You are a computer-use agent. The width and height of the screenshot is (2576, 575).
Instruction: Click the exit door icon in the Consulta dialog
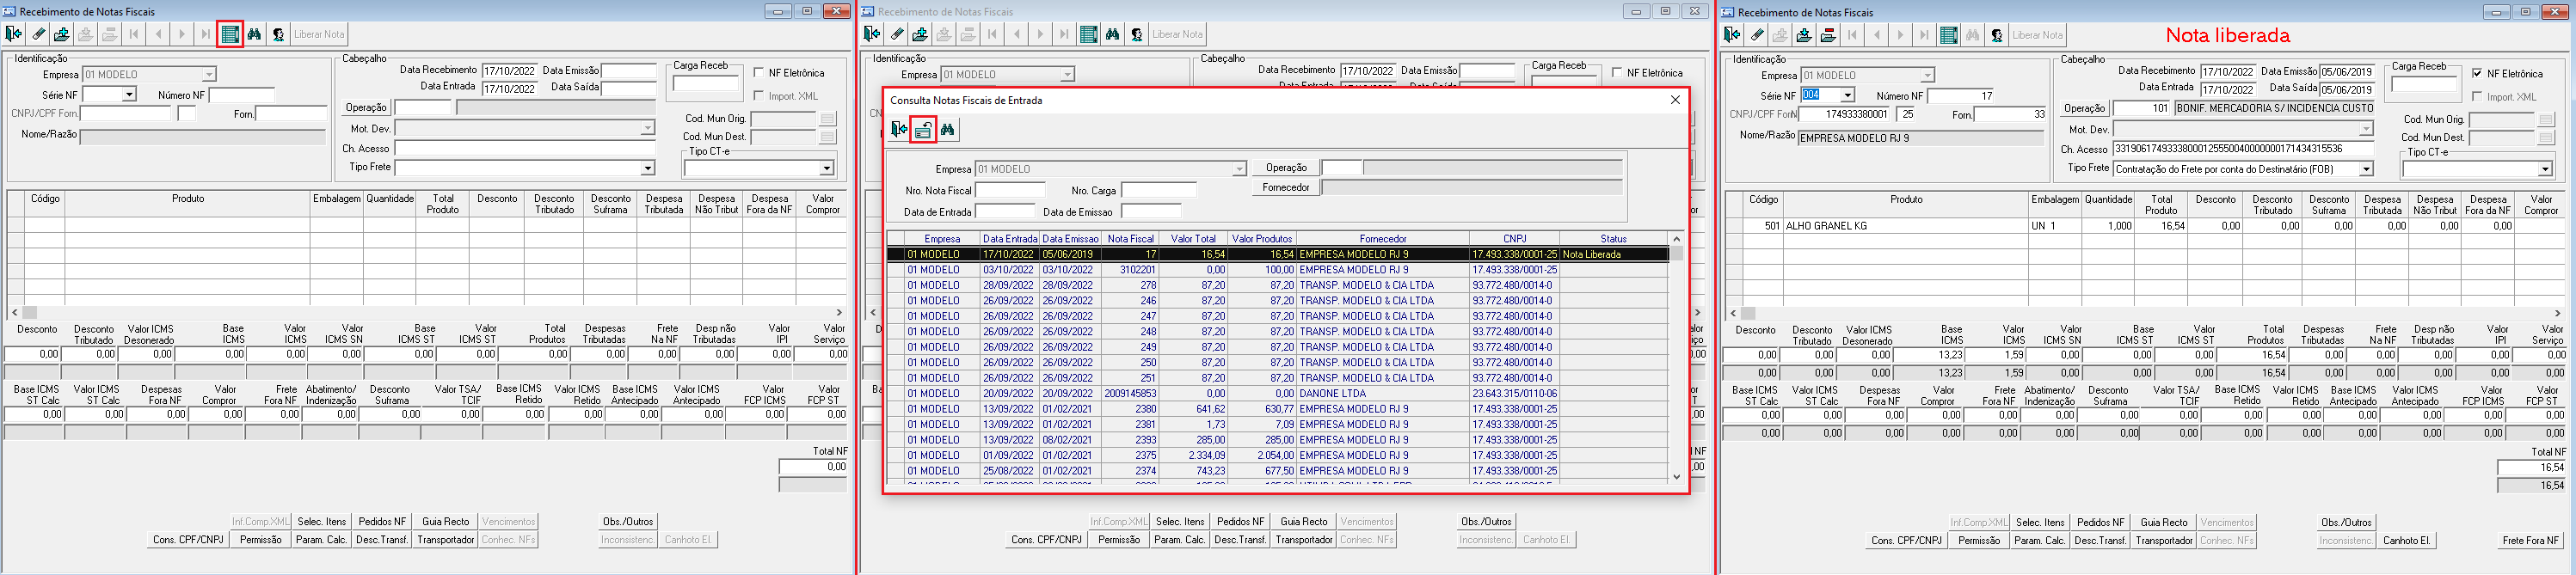(x=899, y=129)
